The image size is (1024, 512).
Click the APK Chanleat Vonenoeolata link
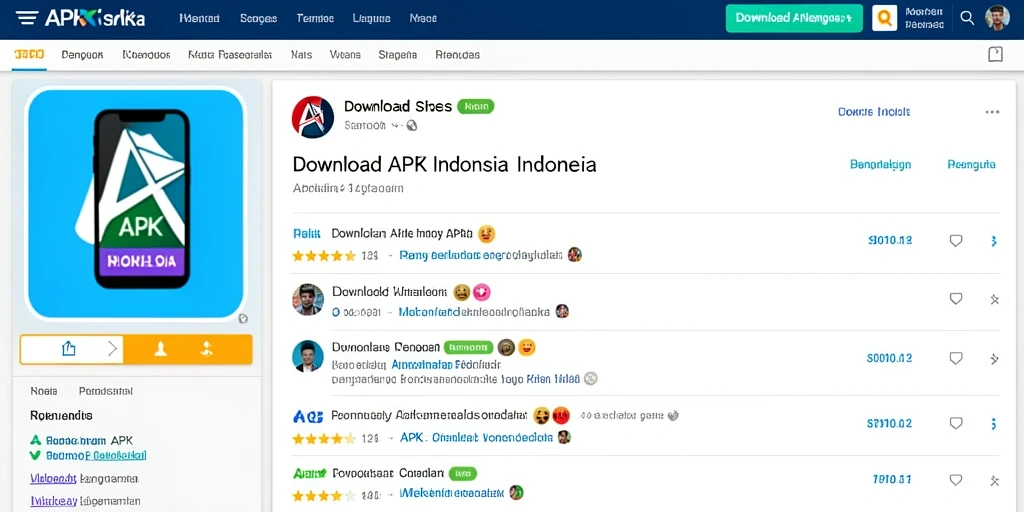coord(476,437)
